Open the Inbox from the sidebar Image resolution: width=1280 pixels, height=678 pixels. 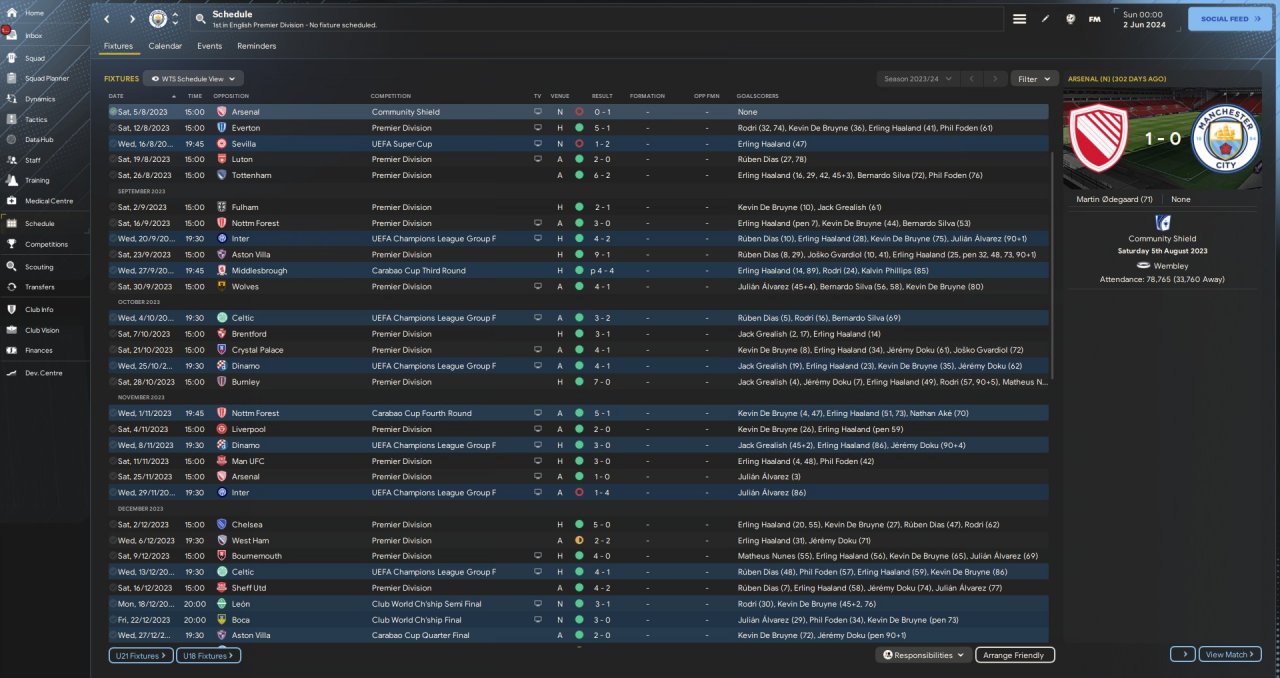click(12, 35)
